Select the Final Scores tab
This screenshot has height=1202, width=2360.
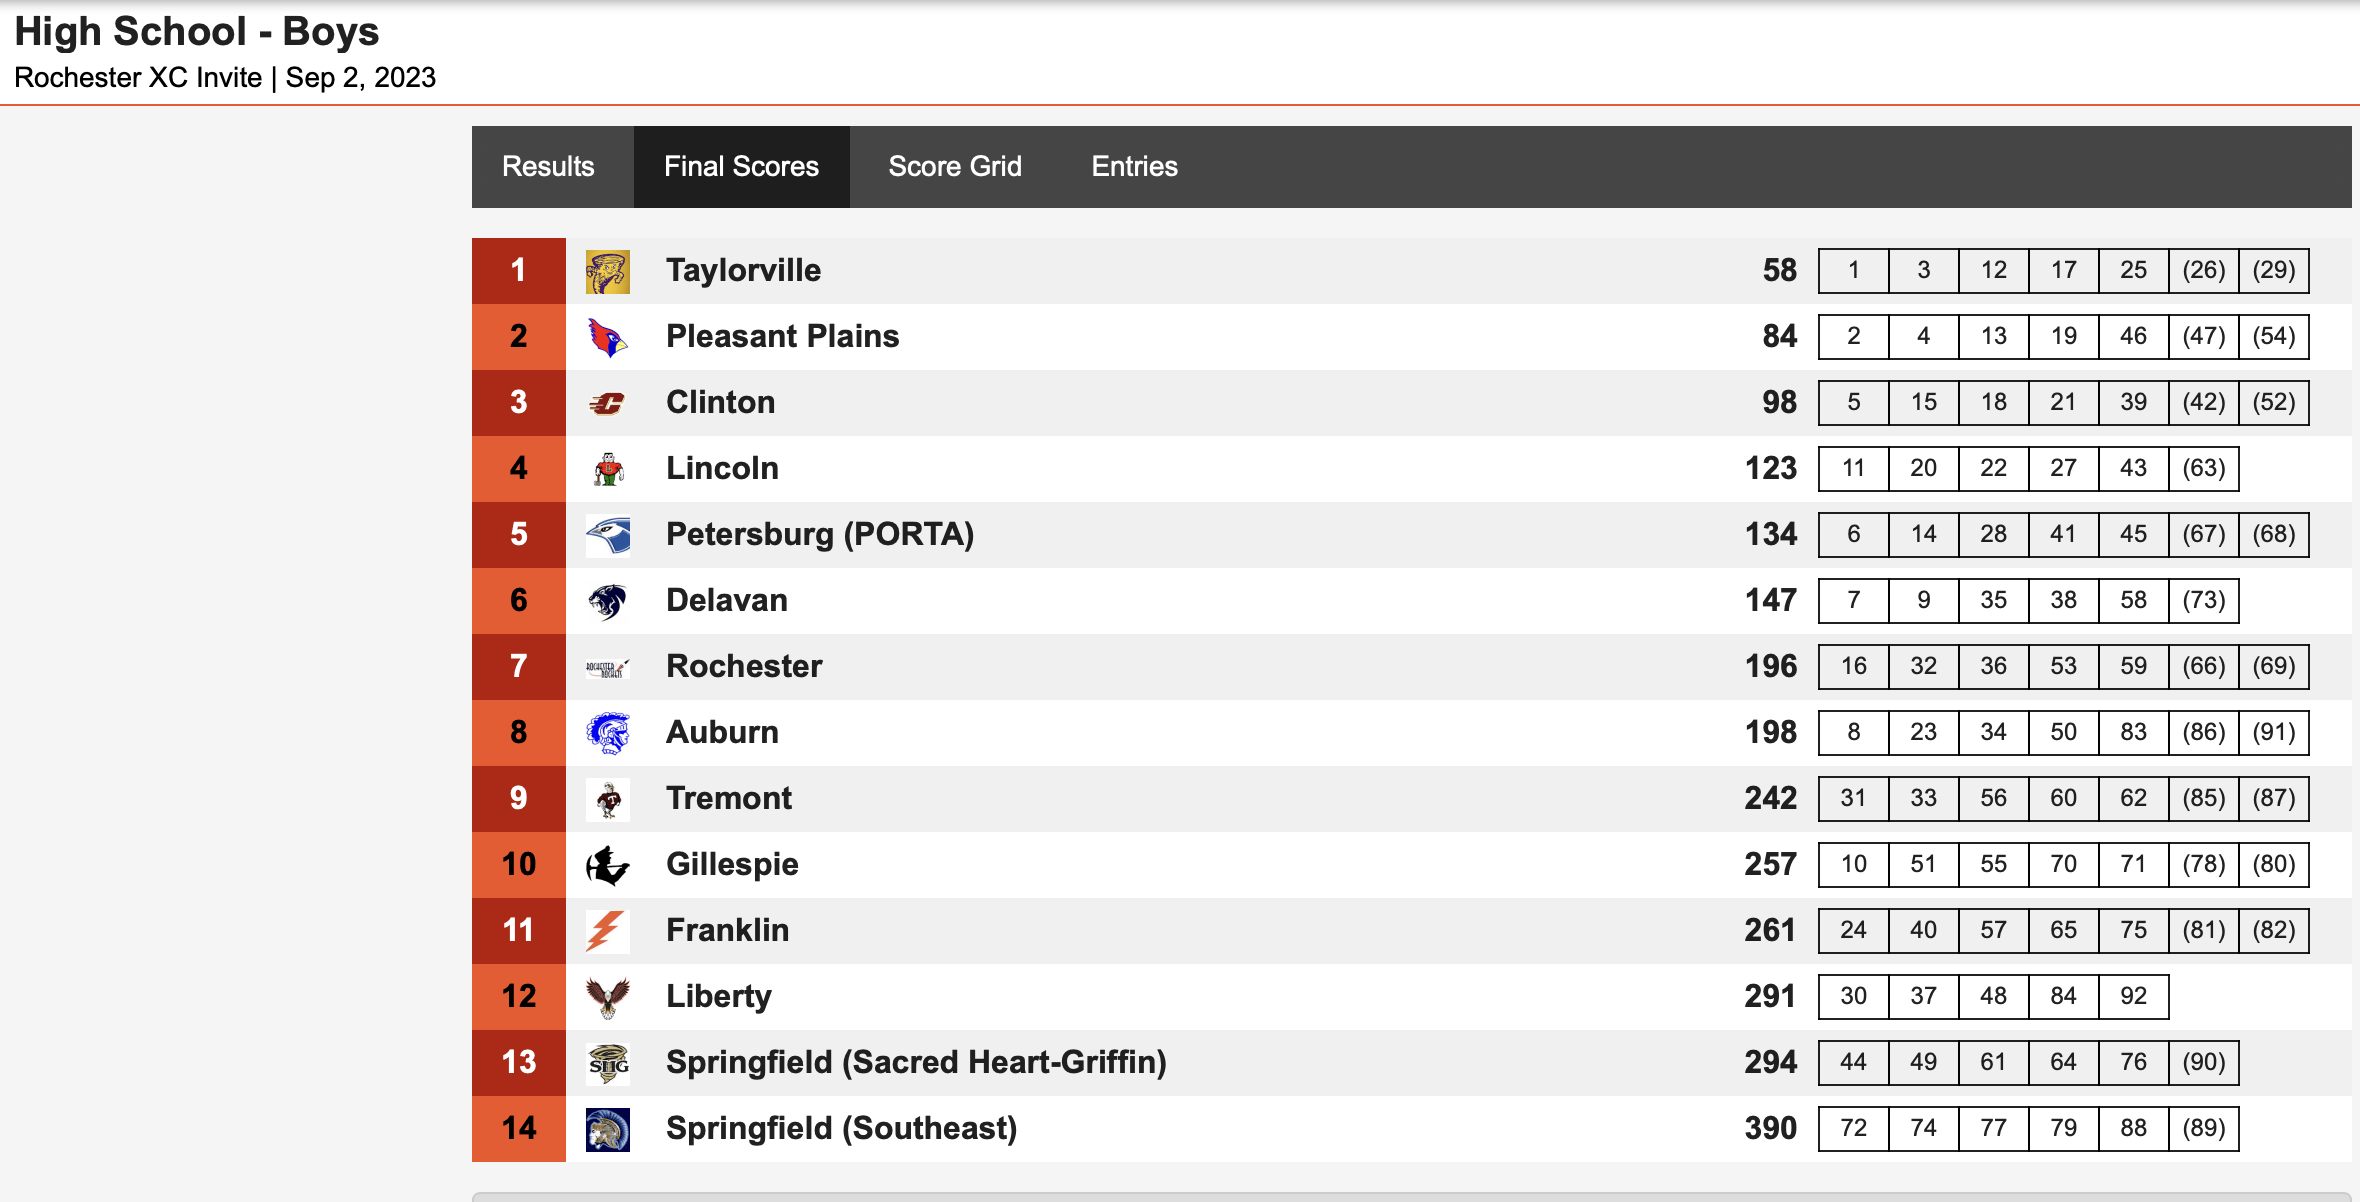(x=741, y=167)
